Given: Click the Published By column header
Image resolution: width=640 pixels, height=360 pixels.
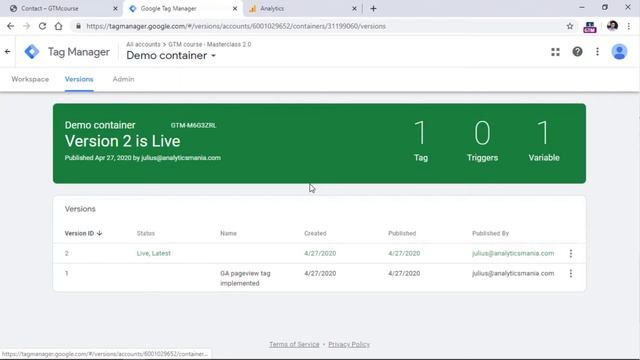Looking at the screenshot, I should (491, 233).
